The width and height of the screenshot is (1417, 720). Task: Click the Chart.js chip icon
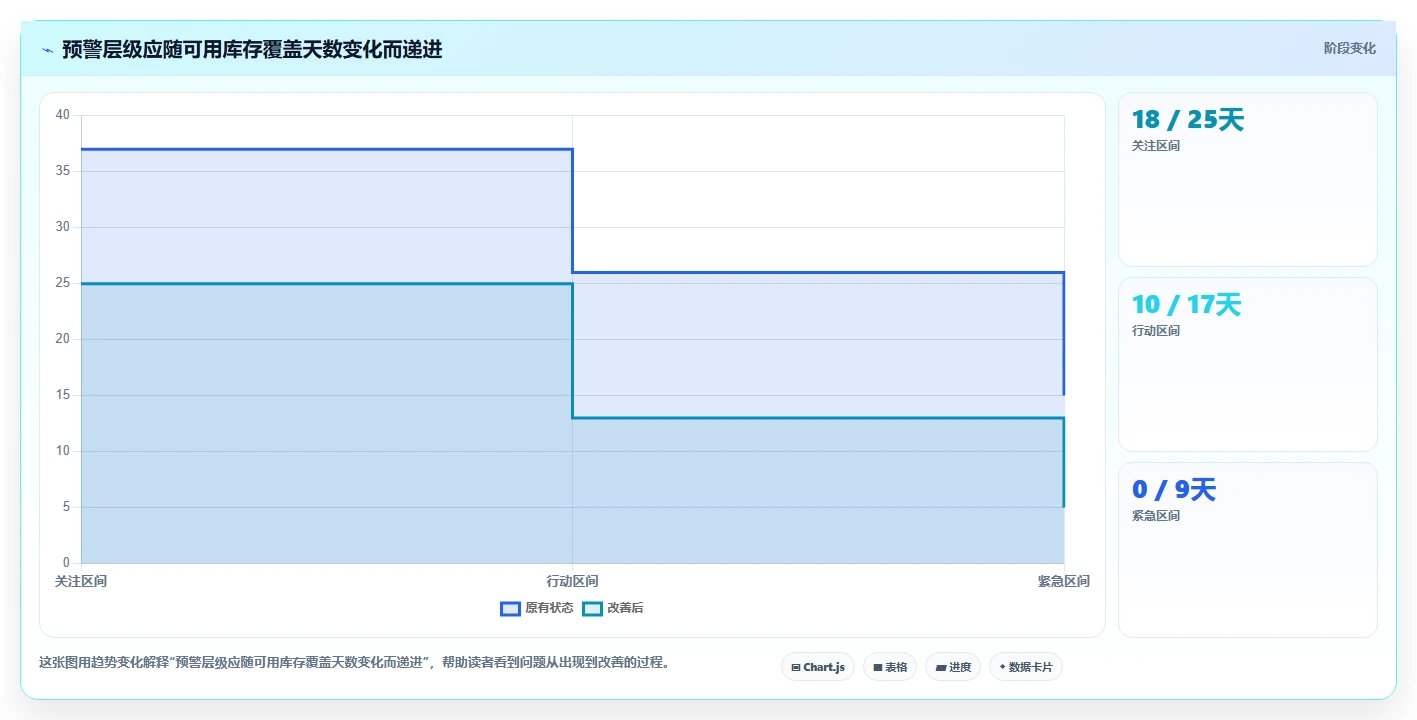(x=795, y=667)
